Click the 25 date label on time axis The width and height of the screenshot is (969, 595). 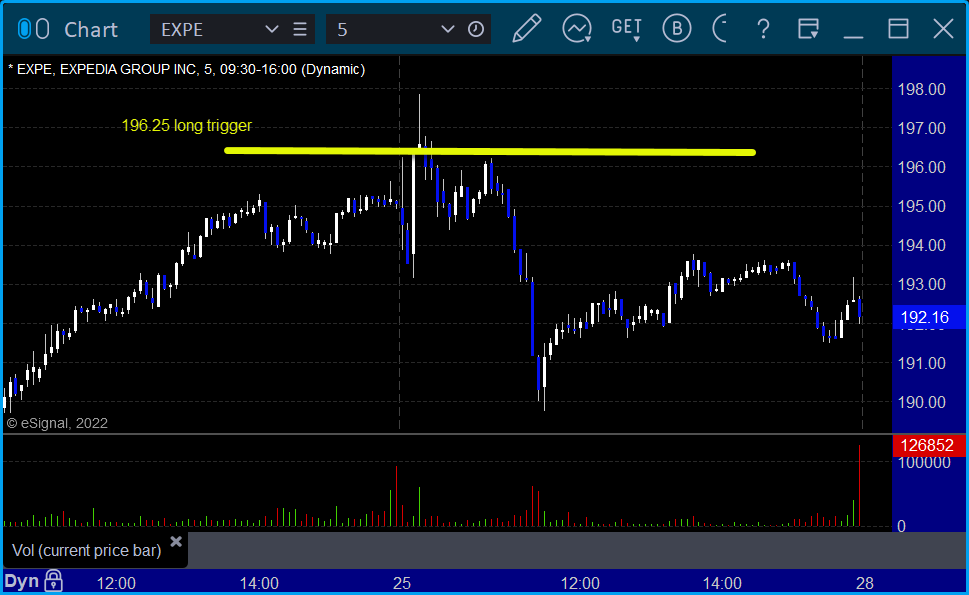[x=402, y=583]
